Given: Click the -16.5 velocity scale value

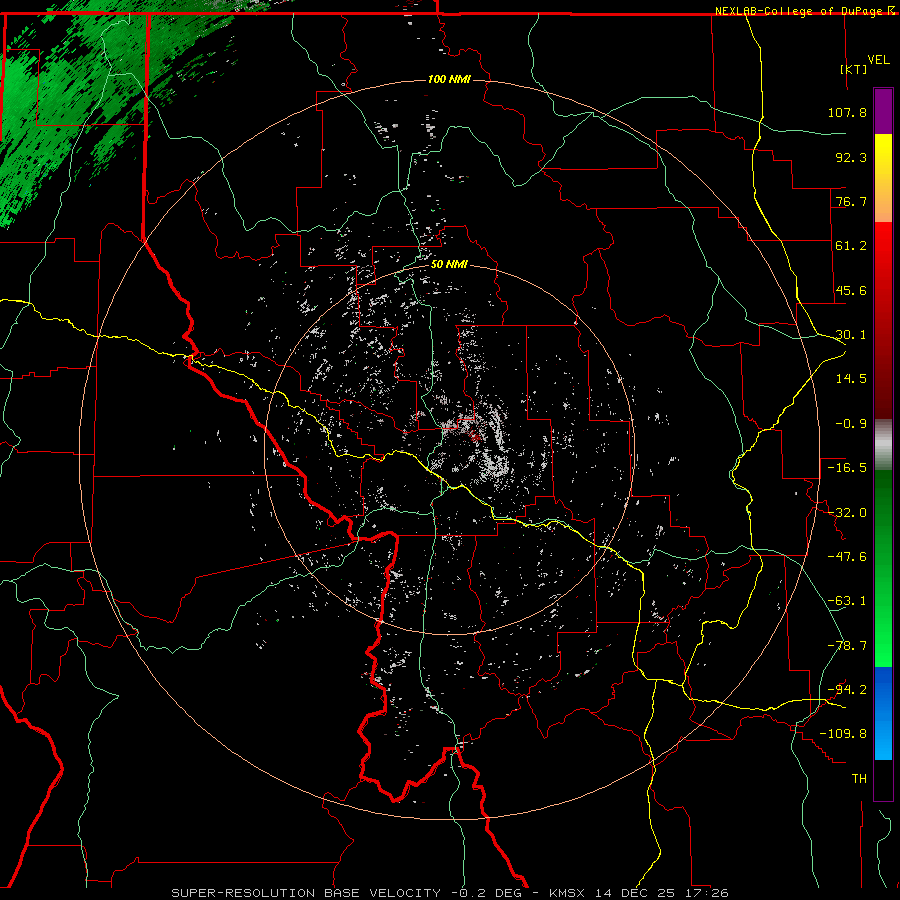Looking at the screenshot, I should tap(847, 468).
